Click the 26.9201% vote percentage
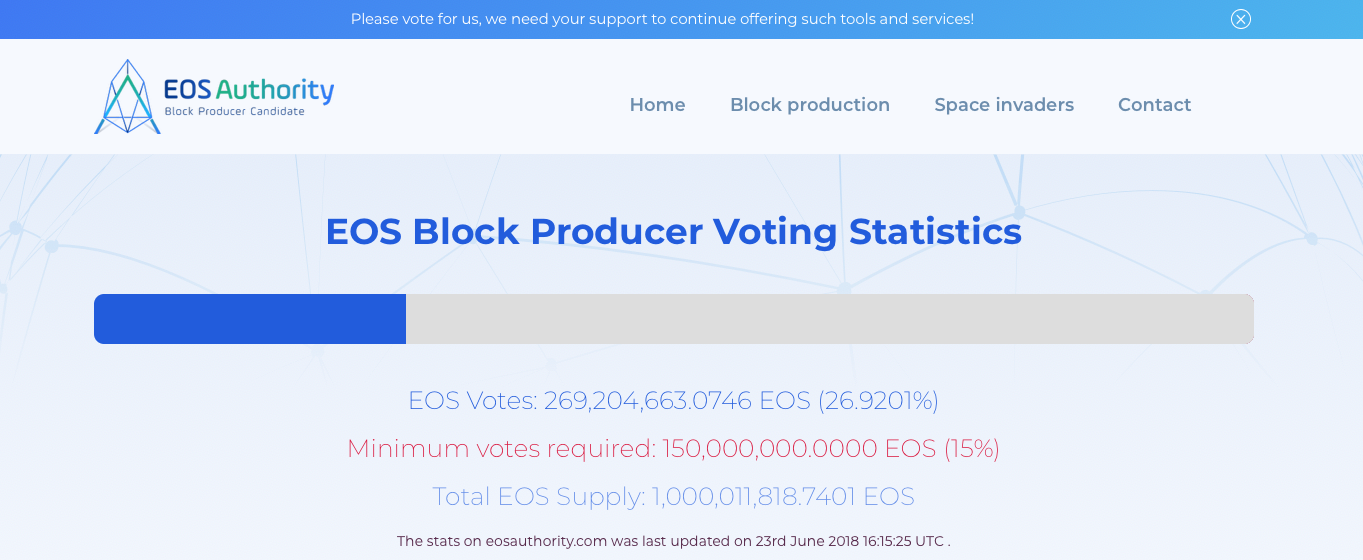Image resolution: width=1363 pixels, height=560 pixels. coord(878,401)
